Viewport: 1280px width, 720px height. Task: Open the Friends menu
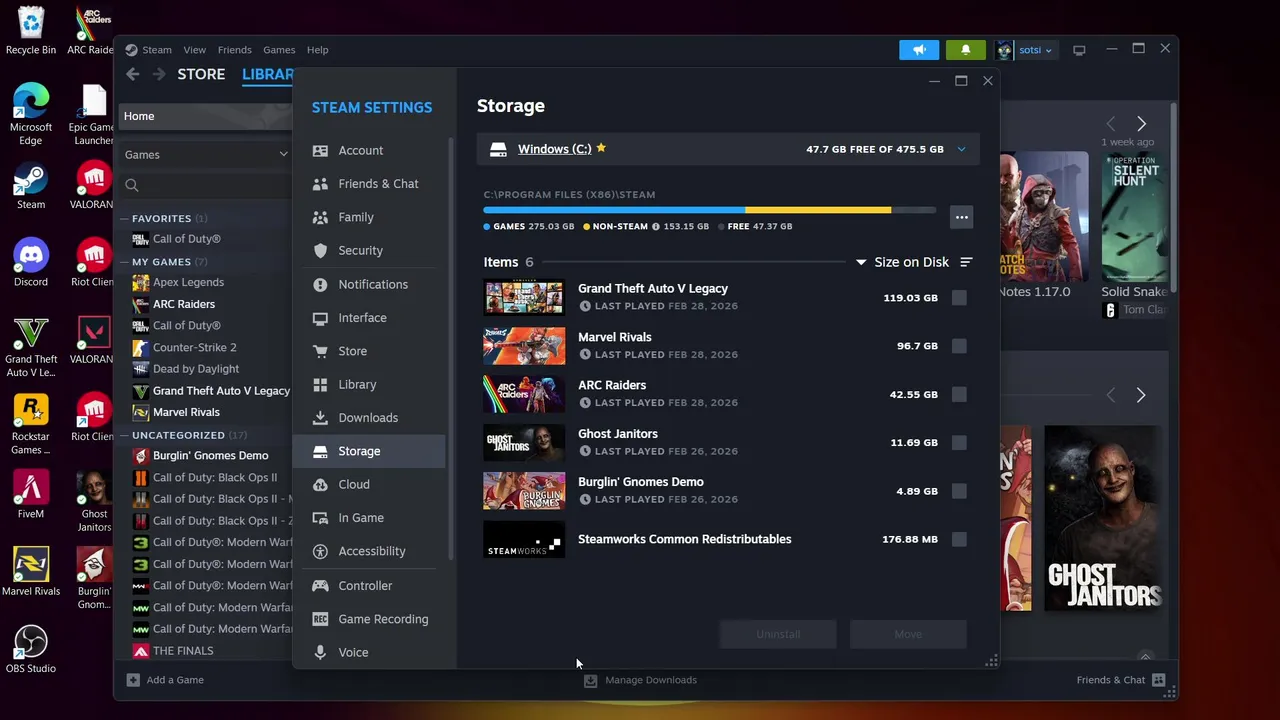(x=234, y=50)
